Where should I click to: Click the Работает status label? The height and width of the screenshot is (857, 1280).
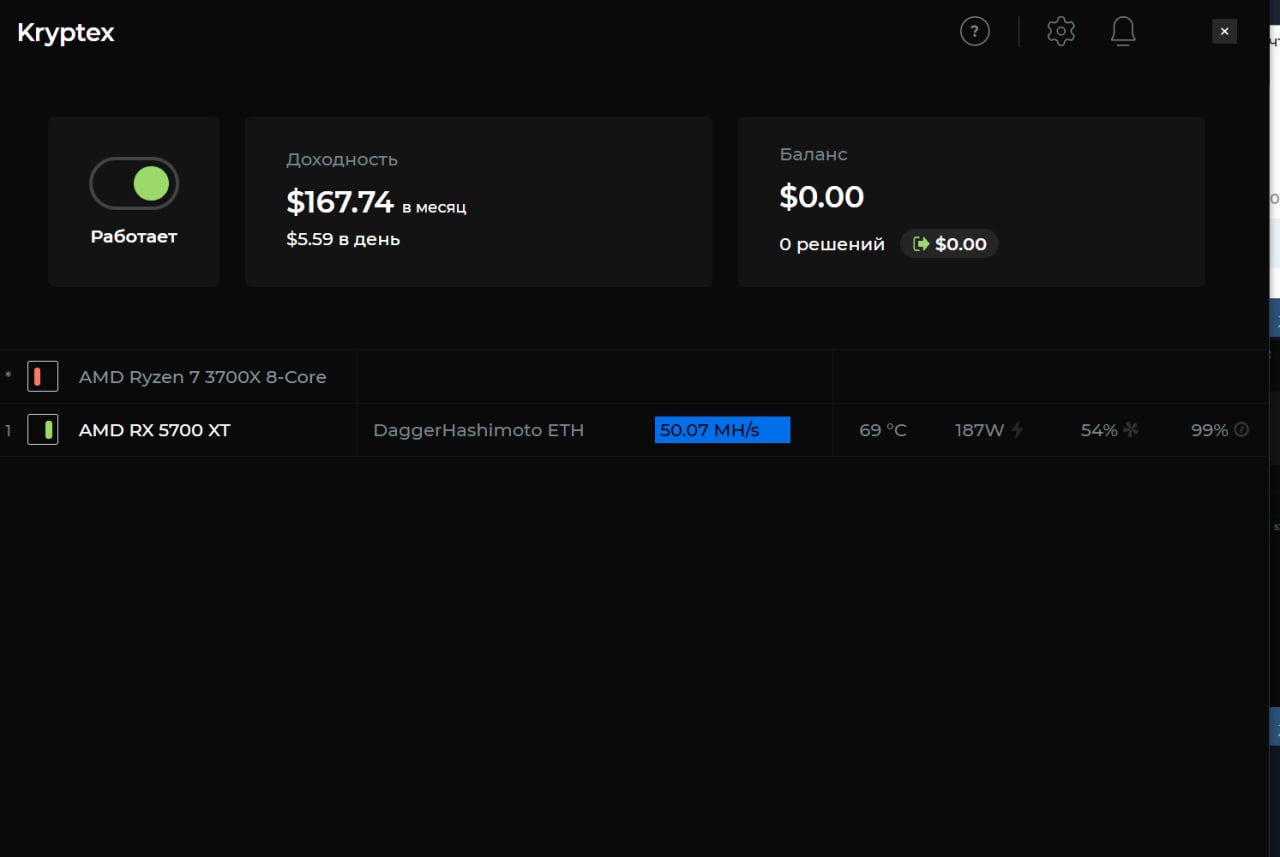coord(134,237)
